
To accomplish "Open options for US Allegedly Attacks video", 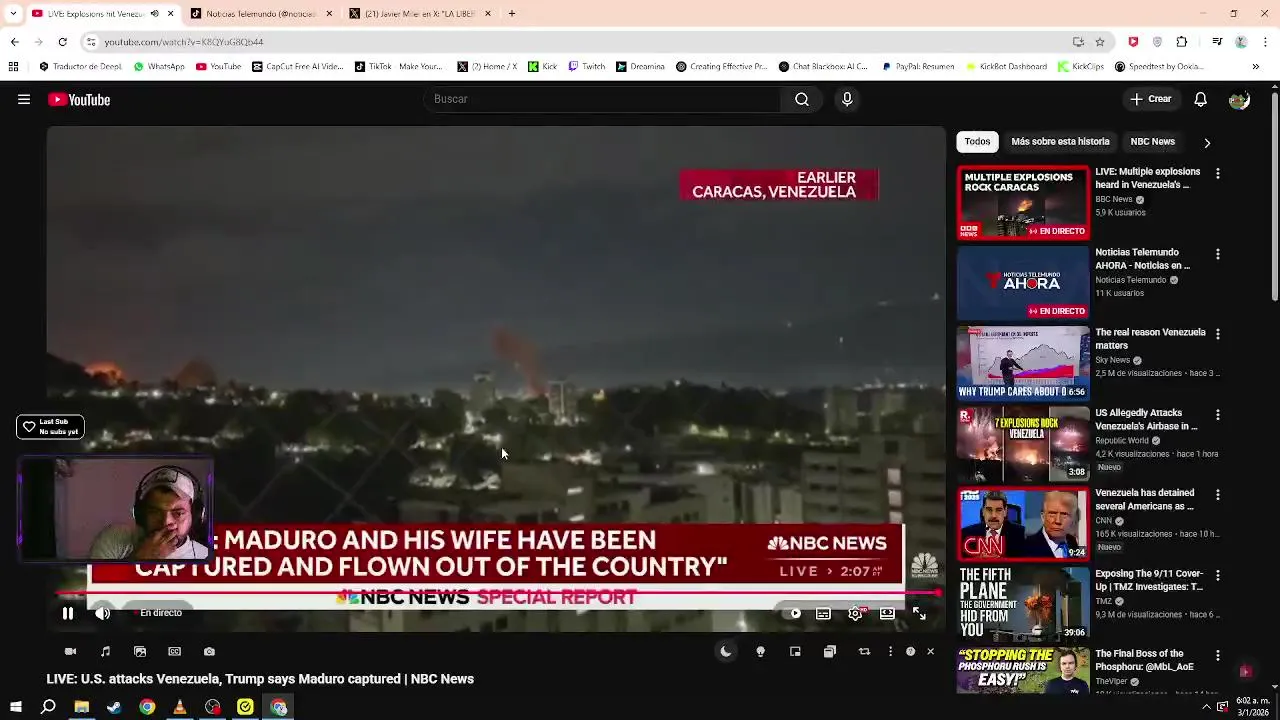I will tap(1217, 414).
